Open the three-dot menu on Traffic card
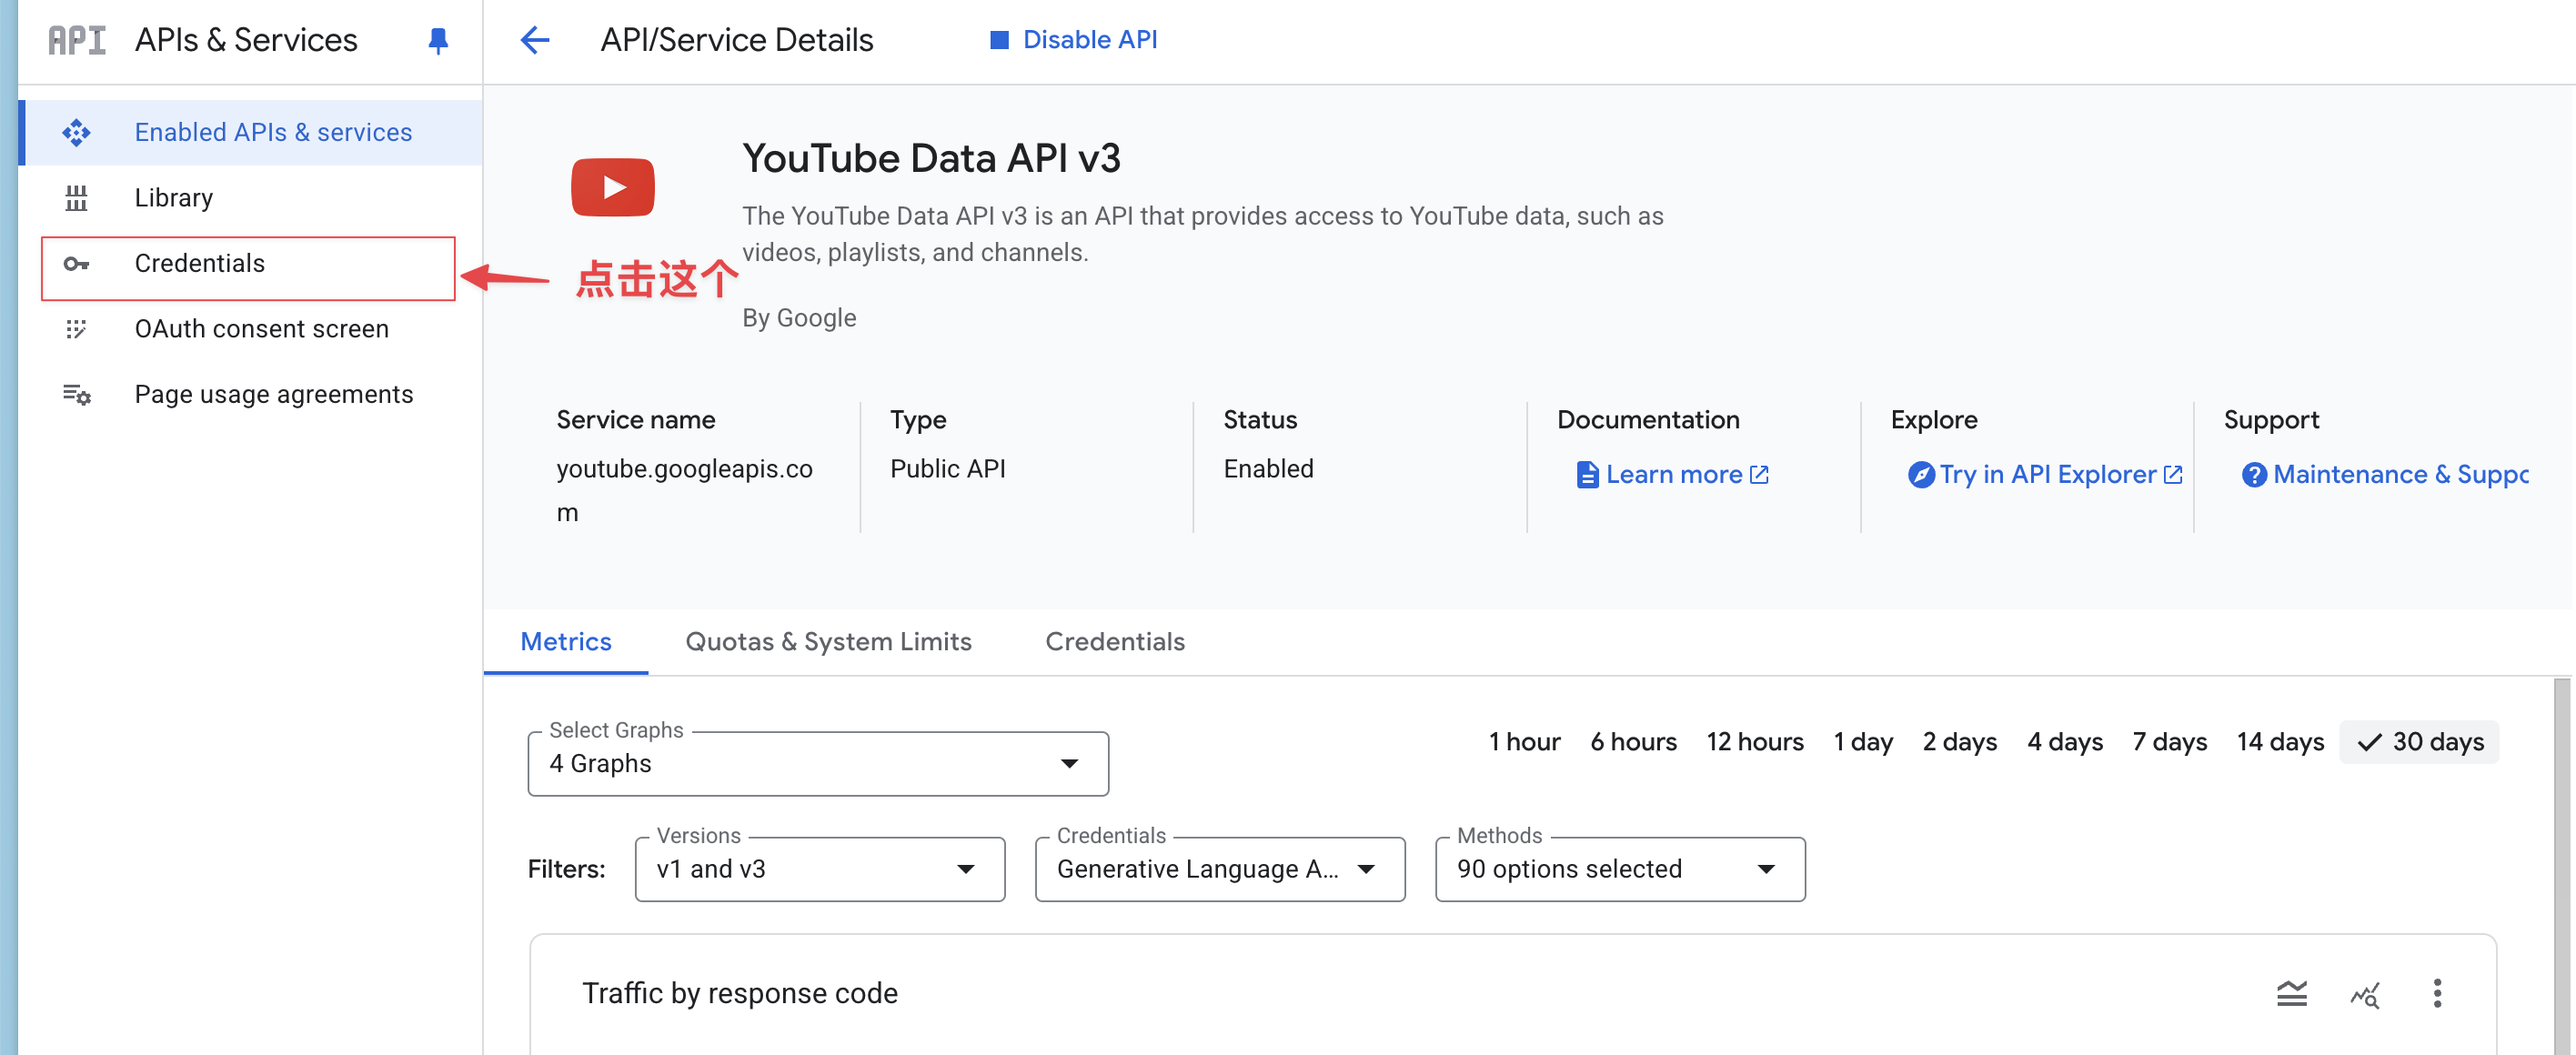Viewport: 2576px width, 1055px height. (x=2437, y=993)
